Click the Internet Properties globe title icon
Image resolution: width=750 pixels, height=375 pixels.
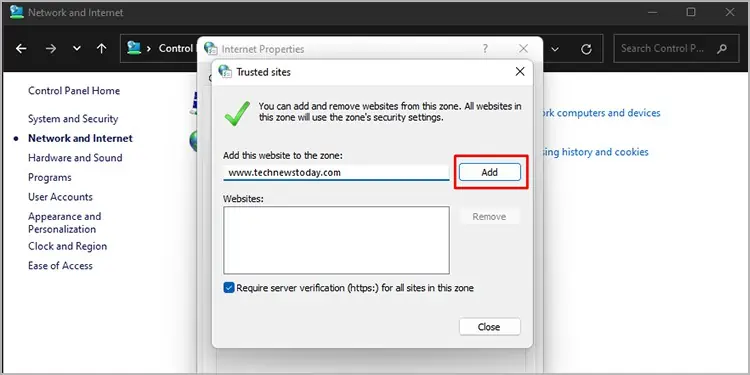[x=210, y=48]
